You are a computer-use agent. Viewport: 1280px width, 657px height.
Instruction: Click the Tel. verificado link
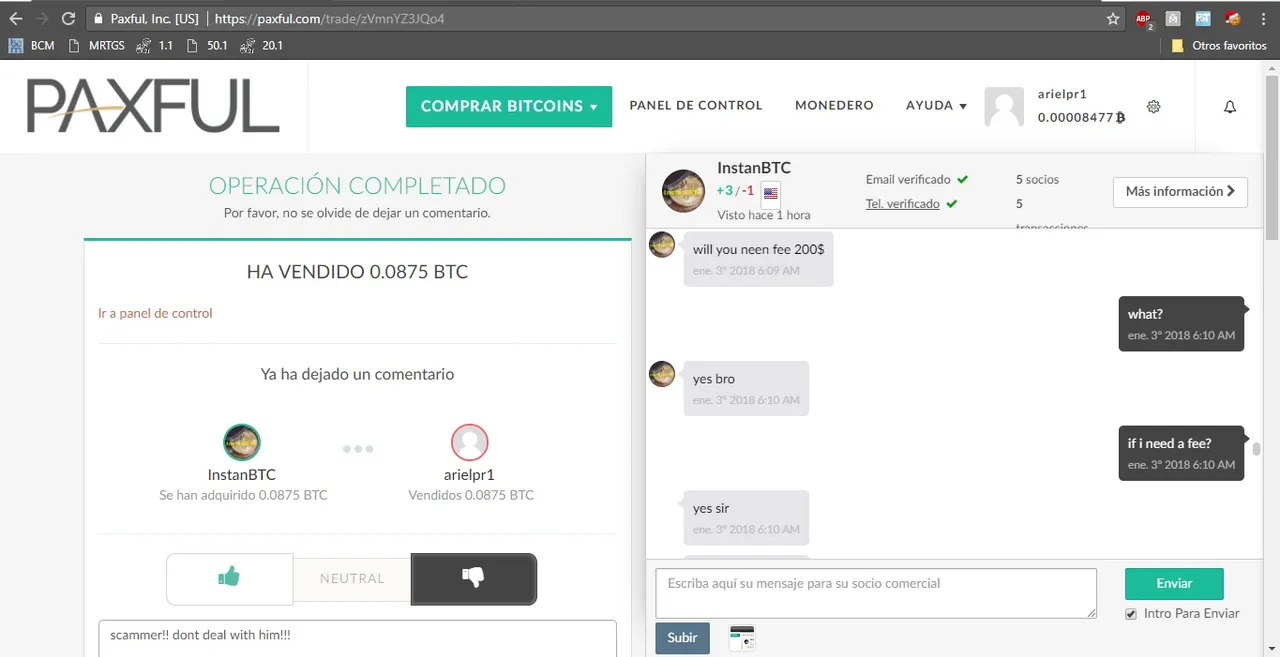(903, 204)
